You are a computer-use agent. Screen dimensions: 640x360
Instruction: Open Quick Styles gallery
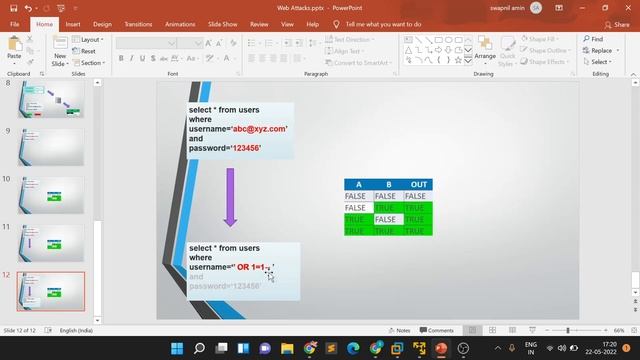pos(507,51)
